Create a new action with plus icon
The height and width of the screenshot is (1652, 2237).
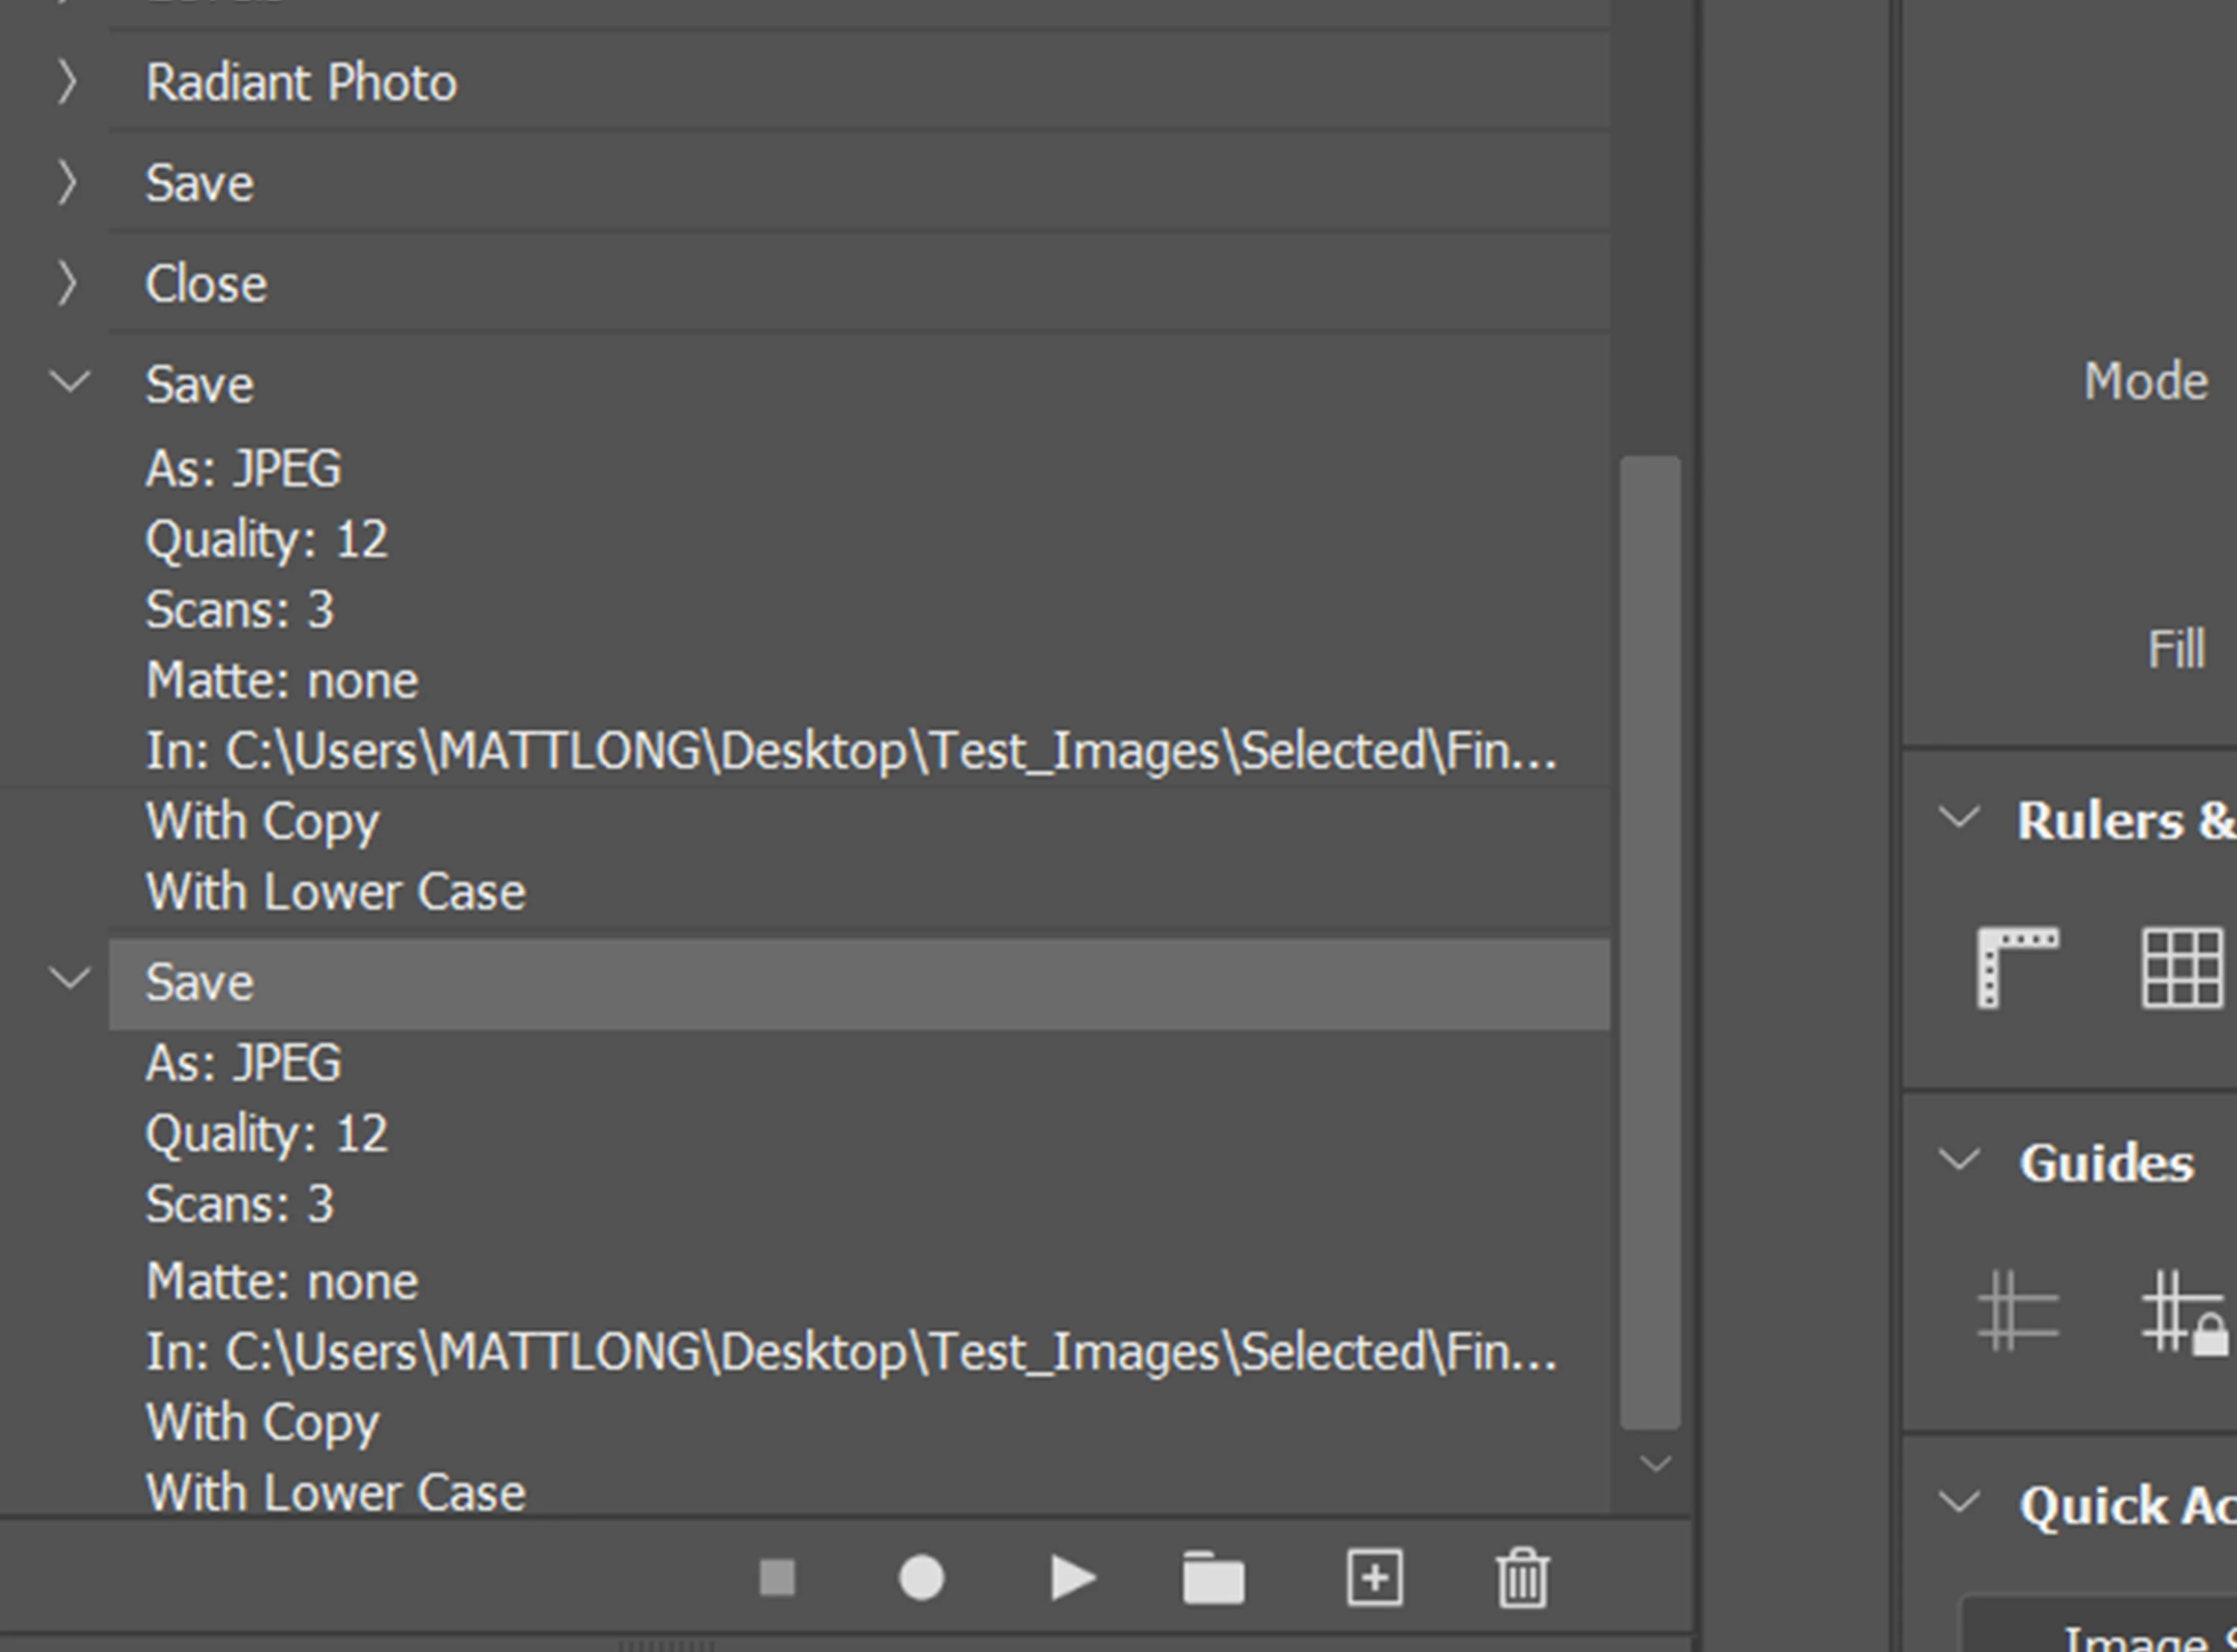[x=1375, y=1579]
